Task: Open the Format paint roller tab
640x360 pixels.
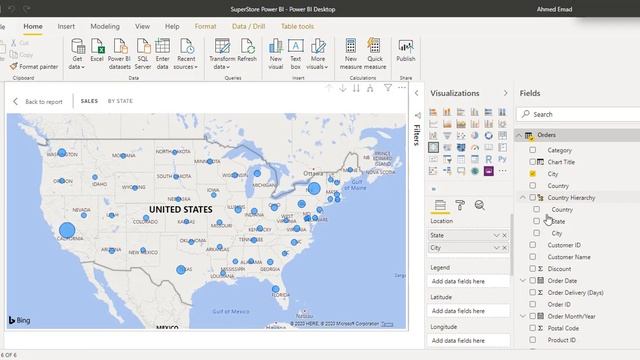Action: [460, 205]
